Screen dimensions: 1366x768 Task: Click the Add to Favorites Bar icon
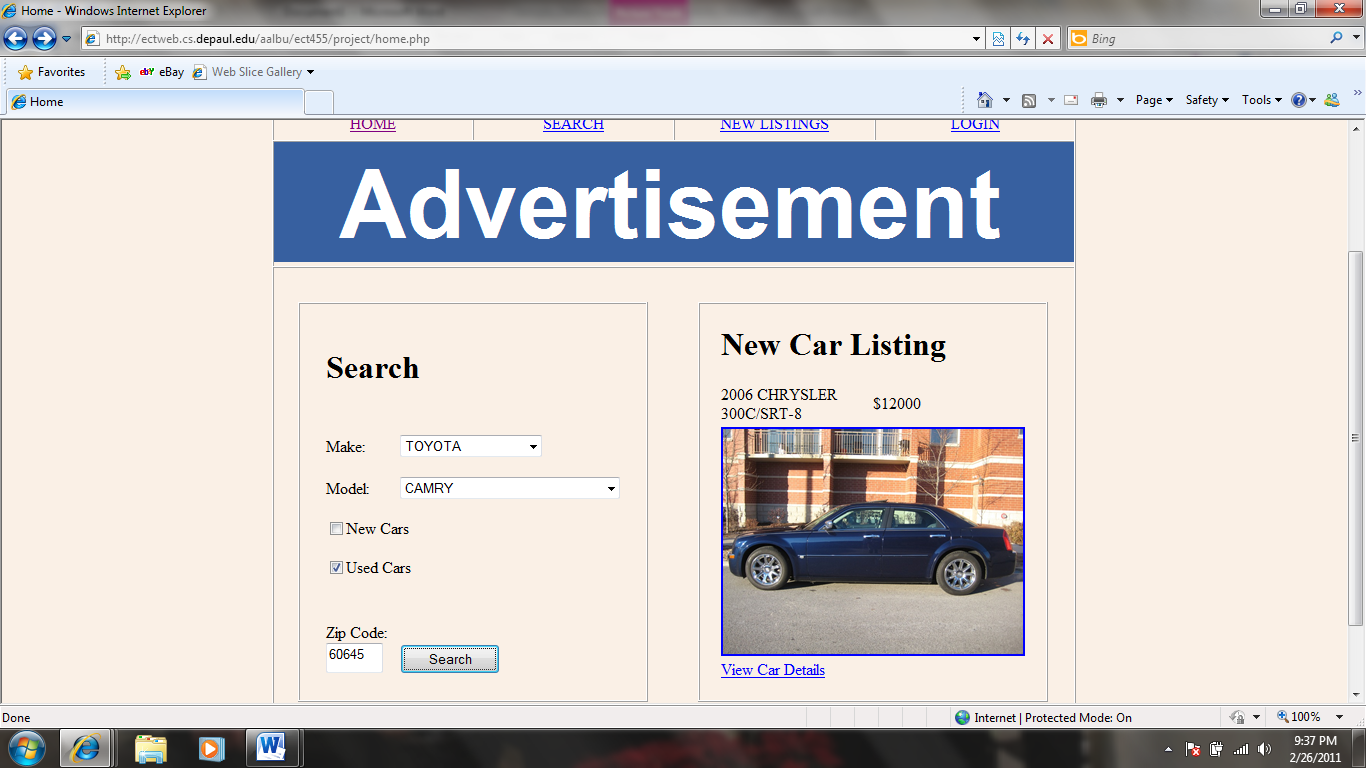coord(123,72)
